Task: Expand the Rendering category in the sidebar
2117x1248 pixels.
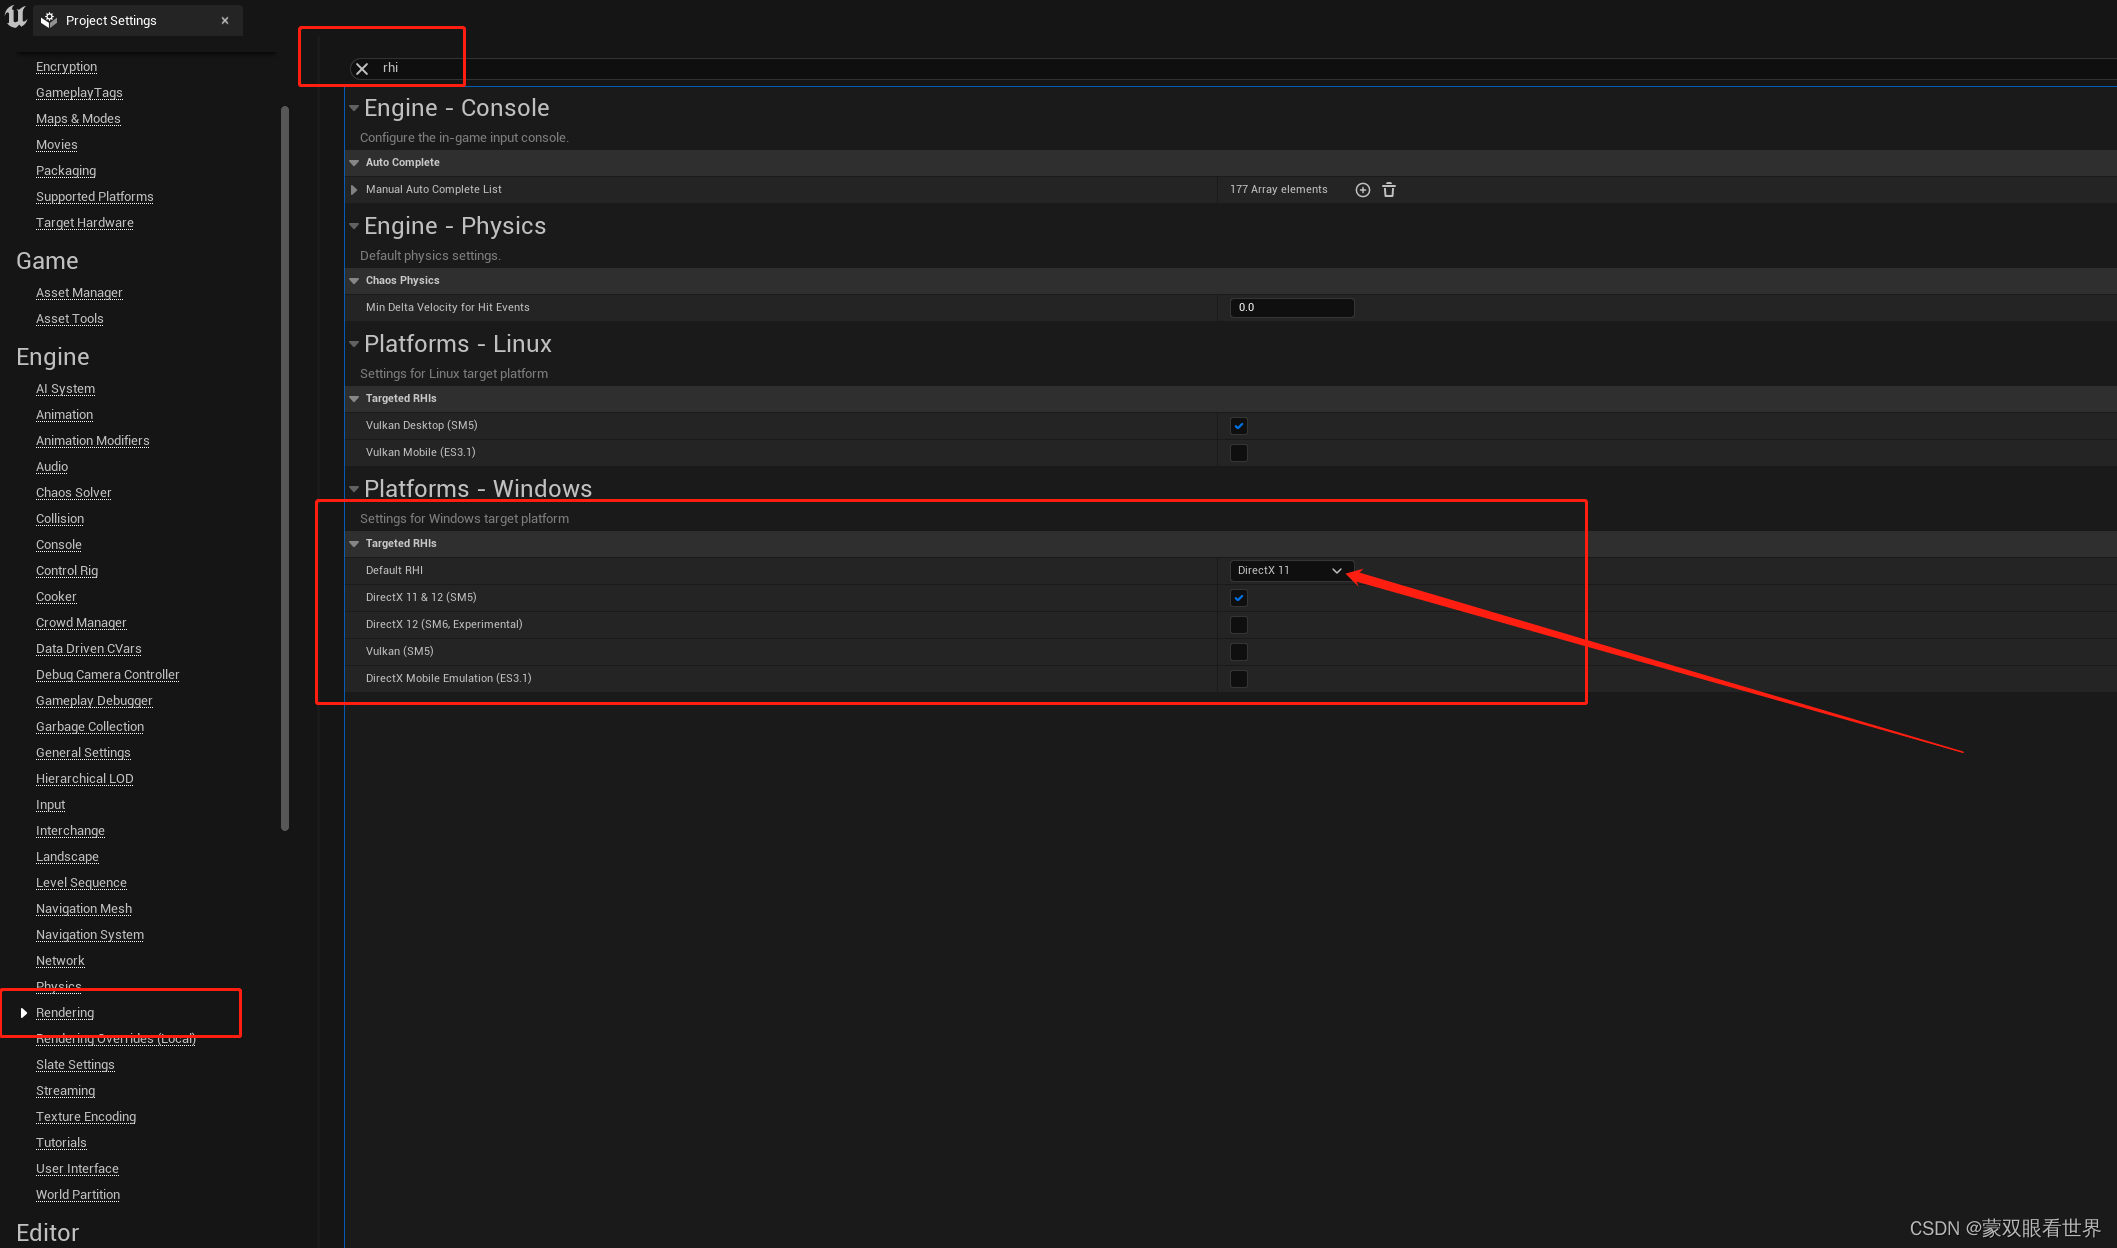Action: pyautogui.click(x=24, y=1012)
